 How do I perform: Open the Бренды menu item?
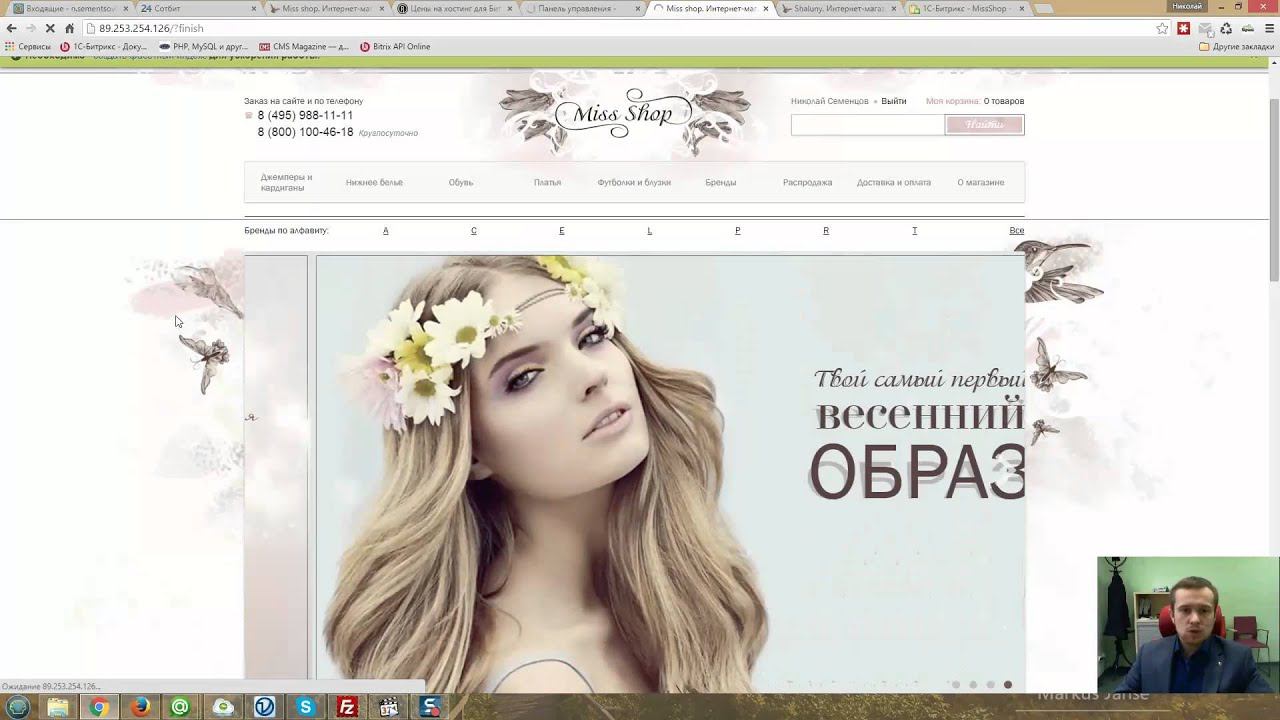click(720, 183)
